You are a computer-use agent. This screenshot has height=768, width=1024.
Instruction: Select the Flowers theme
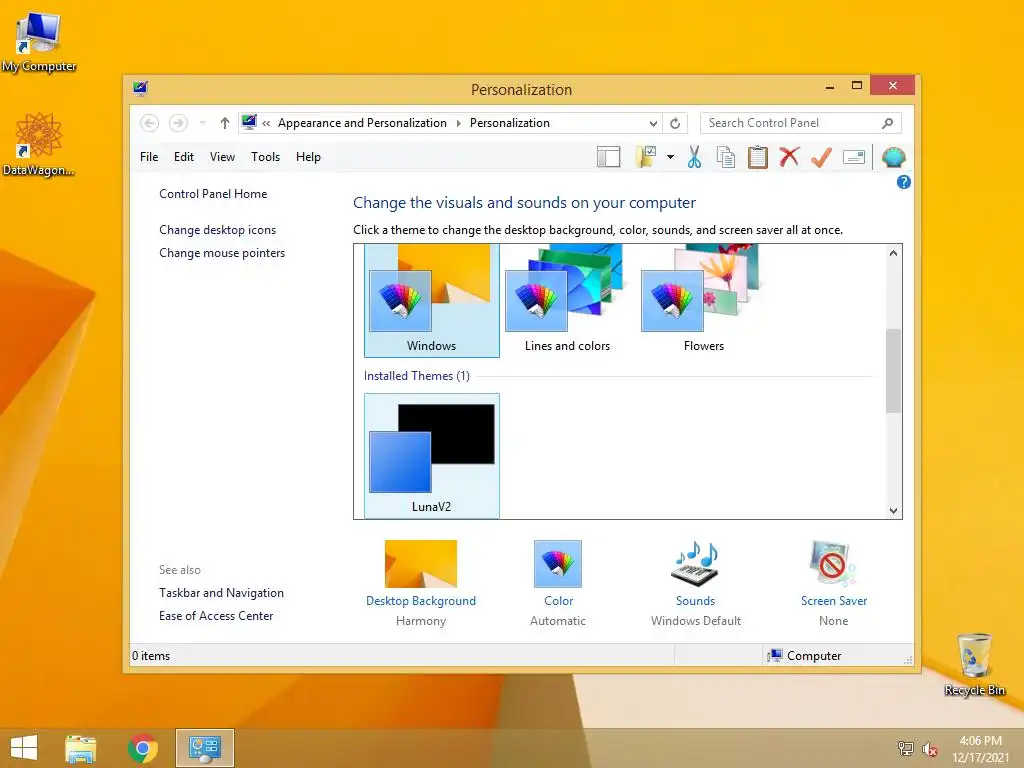click(703, 301)
